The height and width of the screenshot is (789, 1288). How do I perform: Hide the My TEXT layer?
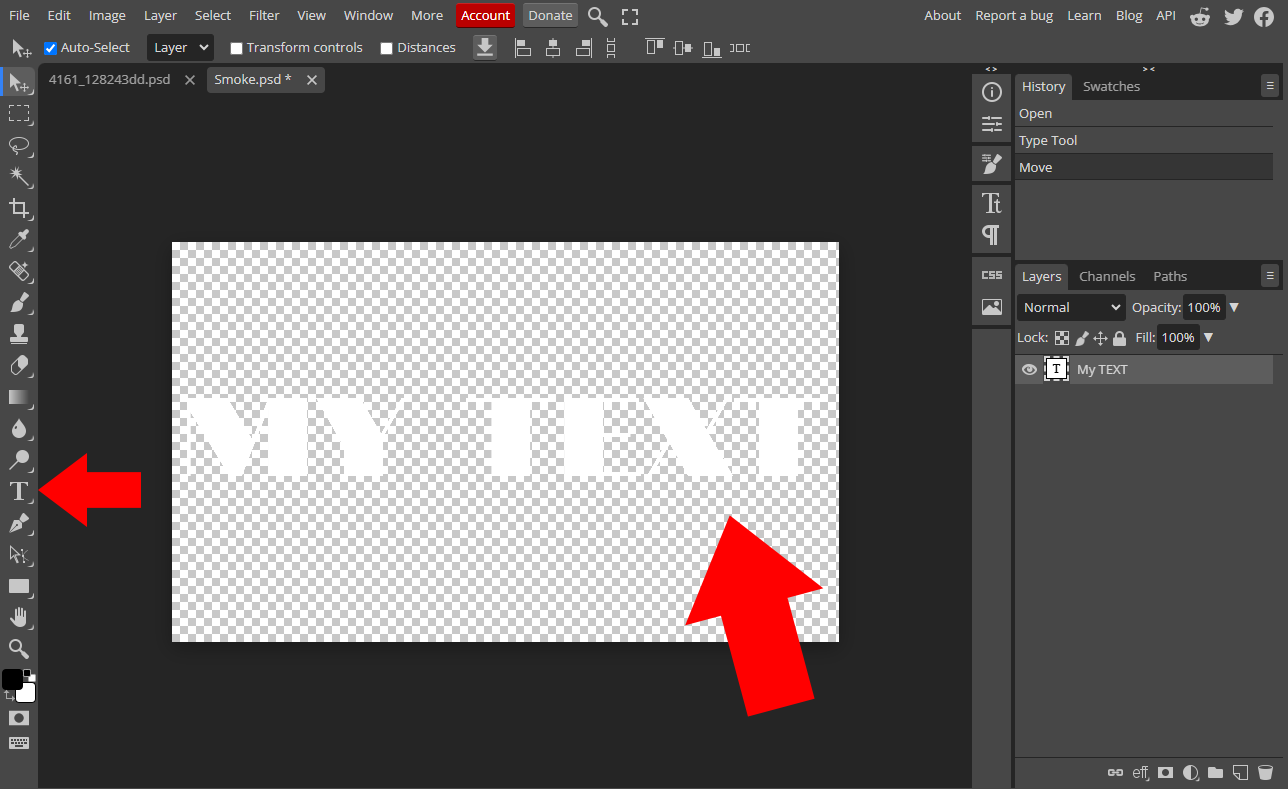(1029, 369)
